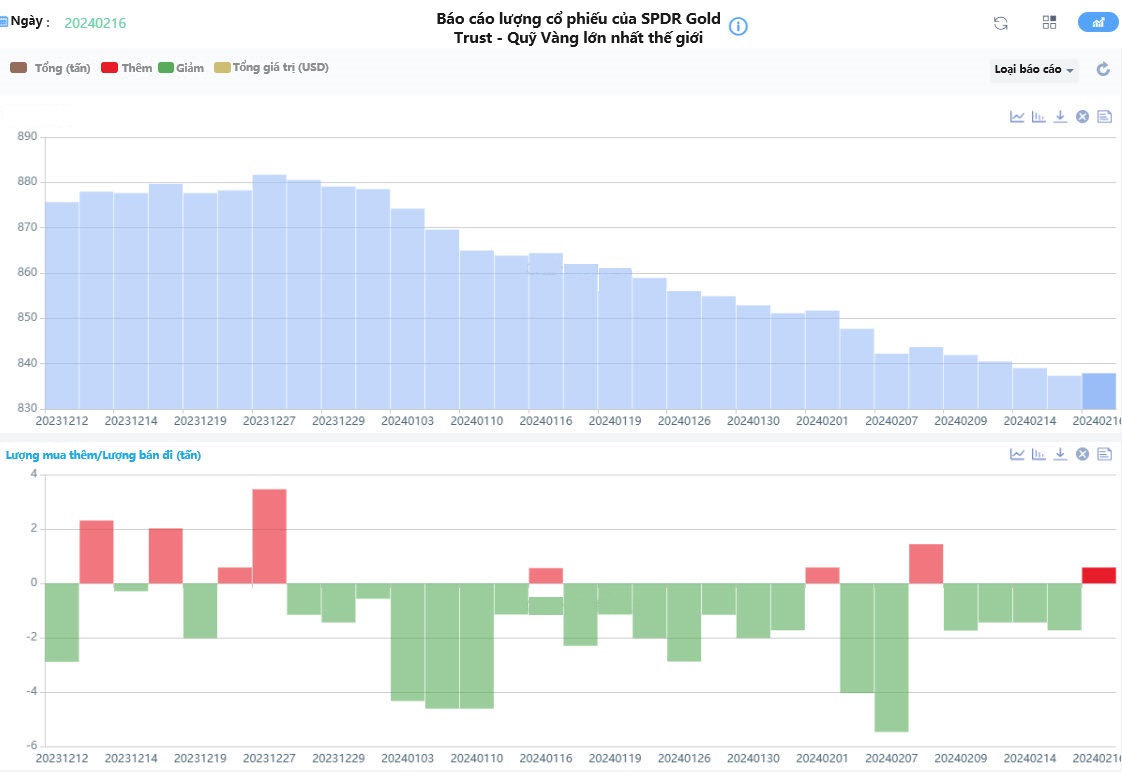Image resolution: width=1122 pixels, height=772 pixels.
Task: Open the info icon next to the report title
Action: tap(738, 26)
